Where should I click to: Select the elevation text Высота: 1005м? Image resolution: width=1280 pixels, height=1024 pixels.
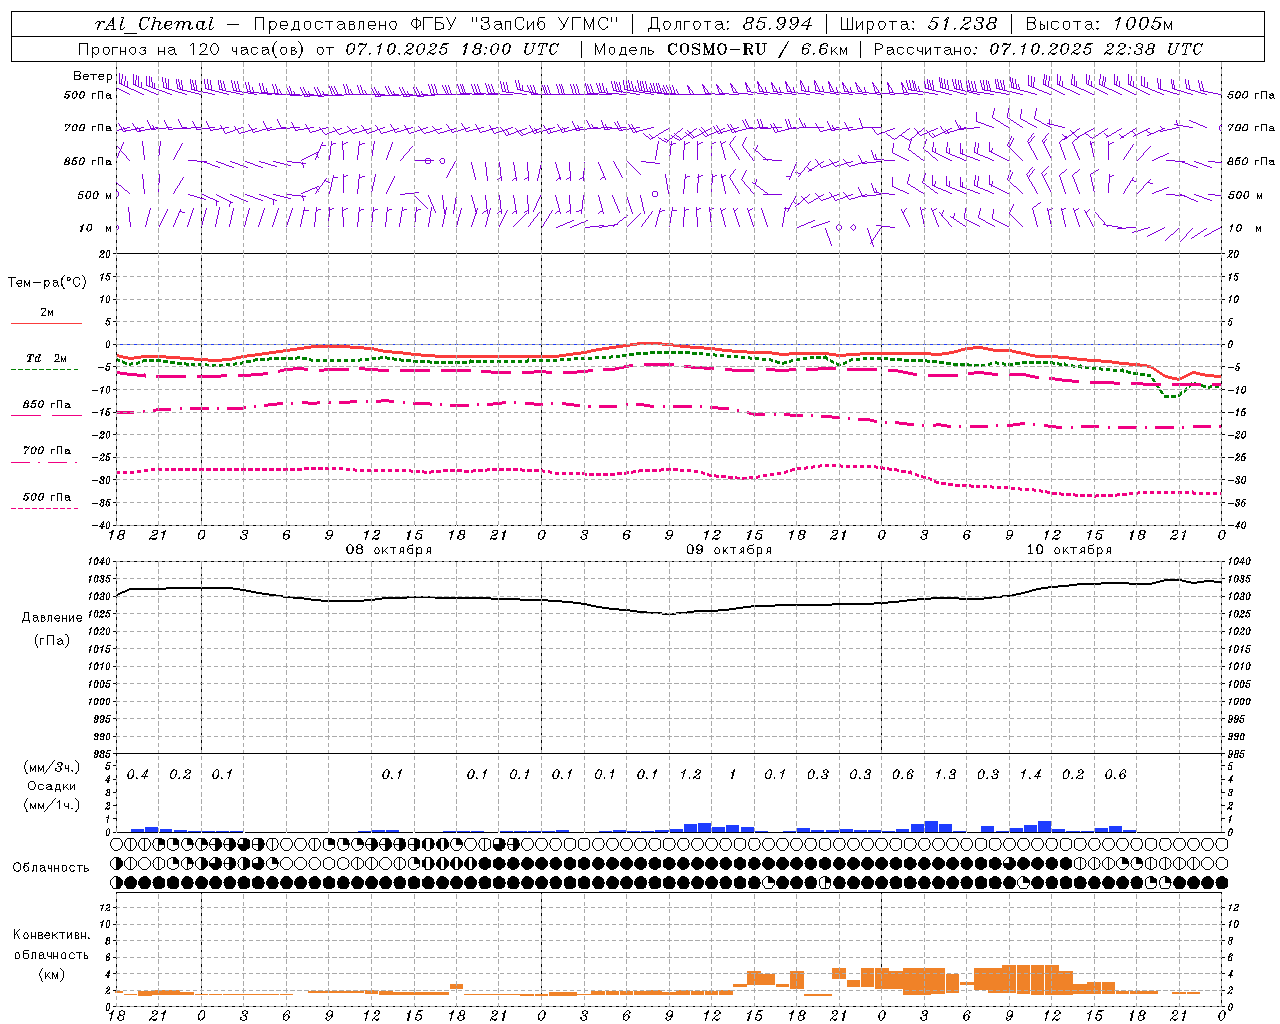point(1099,24)
